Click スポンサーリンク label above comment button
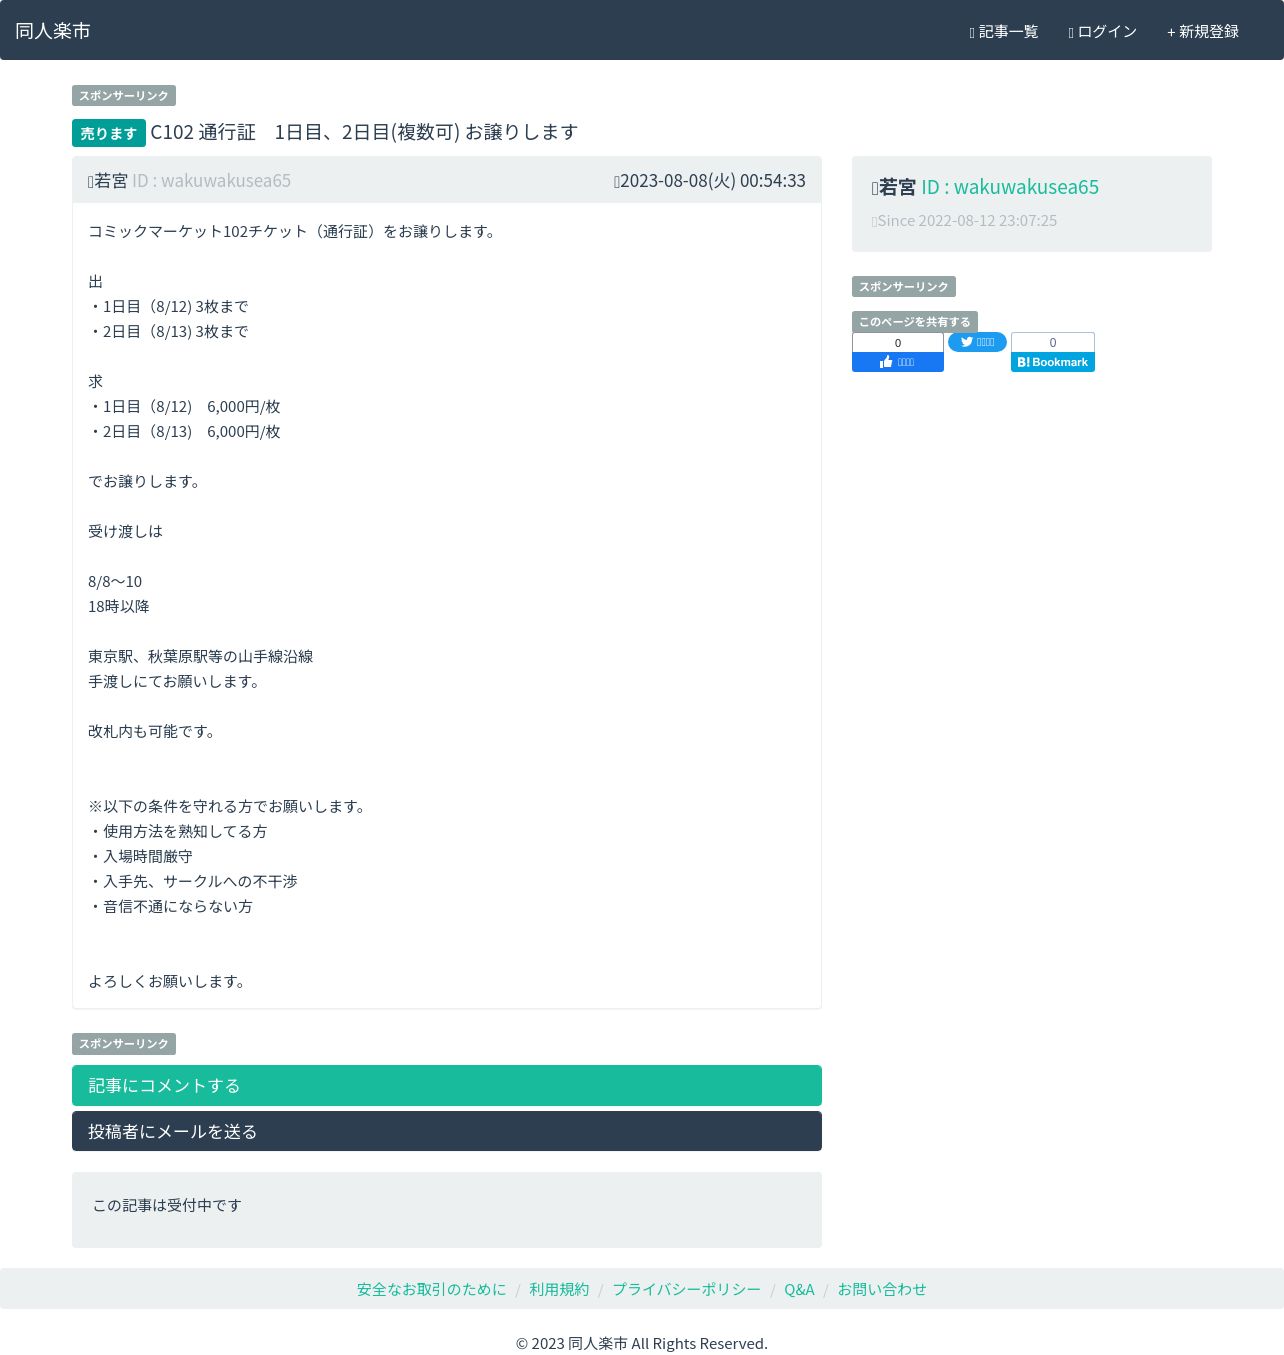 pos(124,1043)
